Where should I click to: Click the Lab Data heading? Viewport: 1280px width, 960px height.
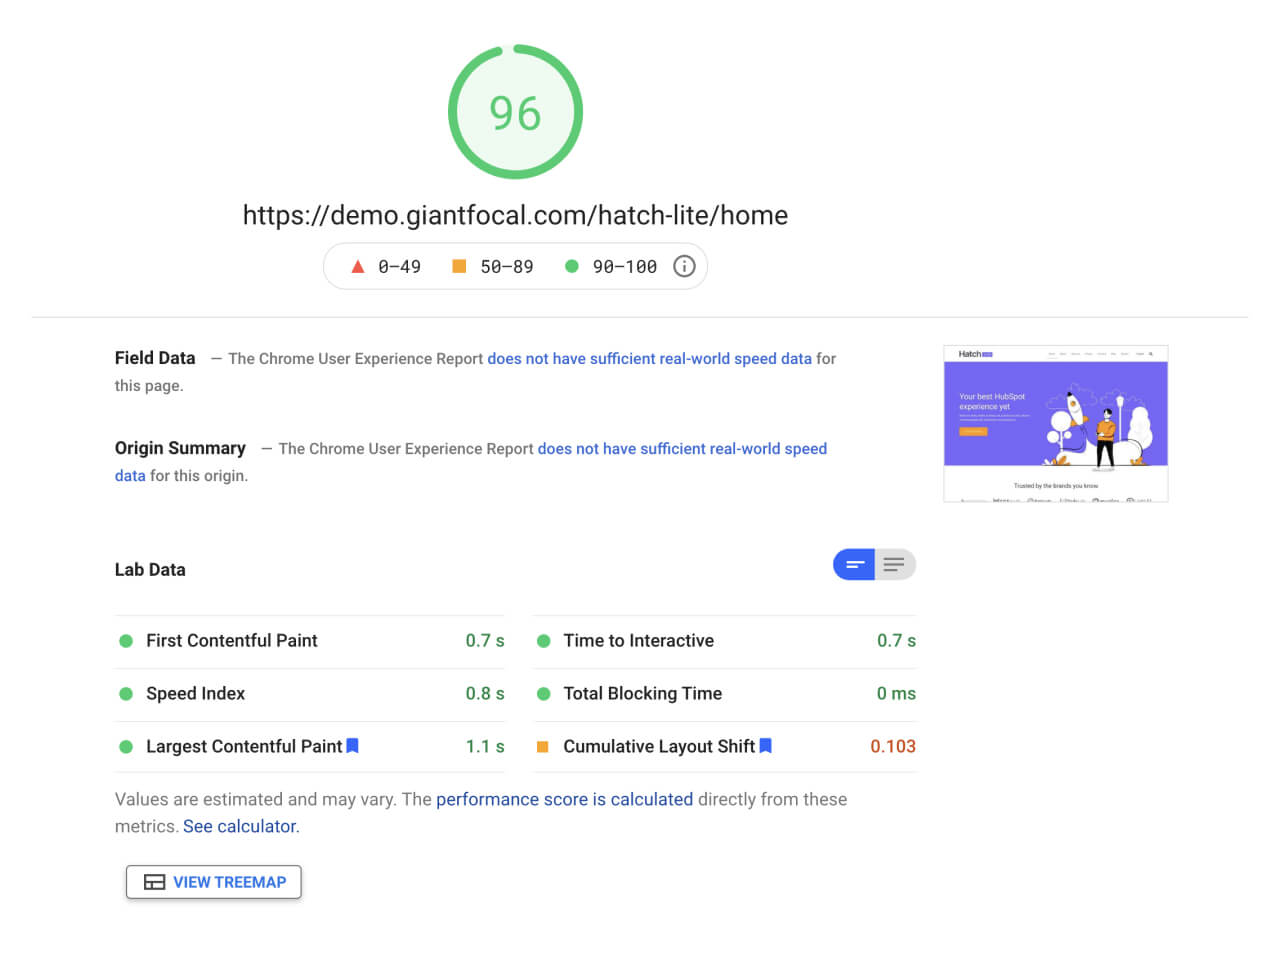tap(150, 569)
